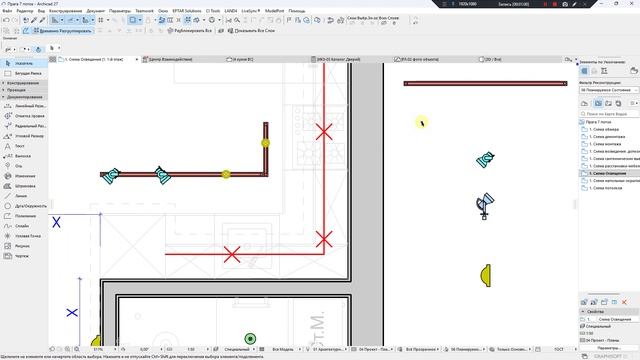Expand the Конструирование toolbox group
Viewport: 640px width, 360px height.
pos(24,83)
